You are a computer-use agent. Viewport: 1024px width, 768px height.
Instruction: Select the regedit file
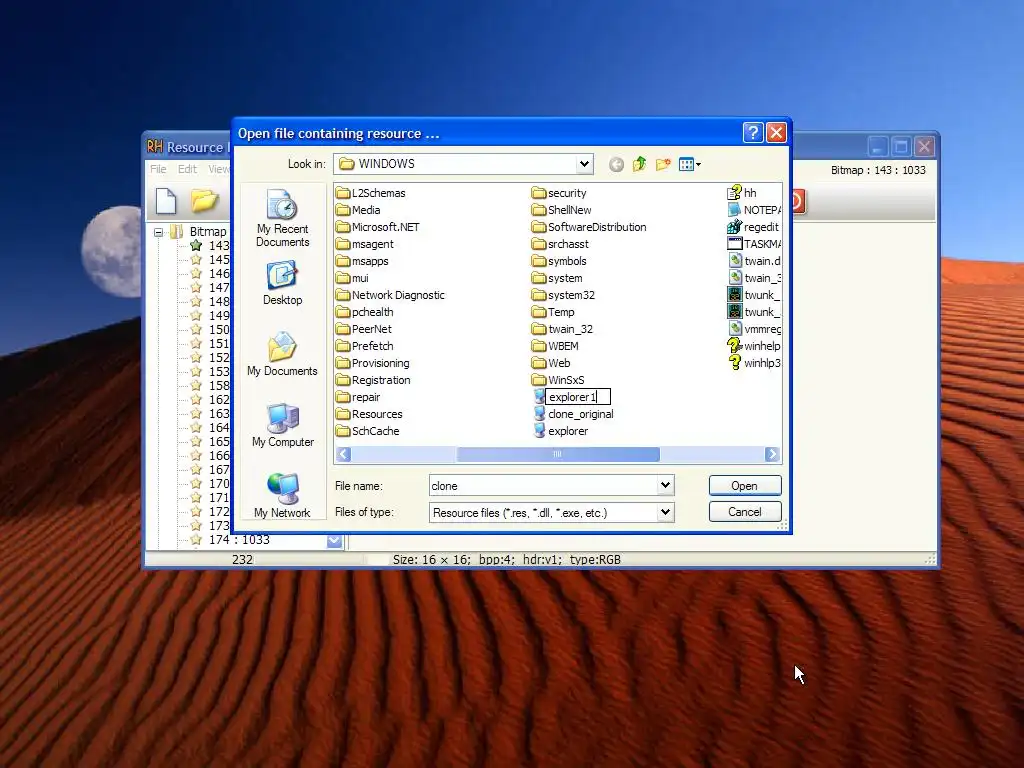753,227
